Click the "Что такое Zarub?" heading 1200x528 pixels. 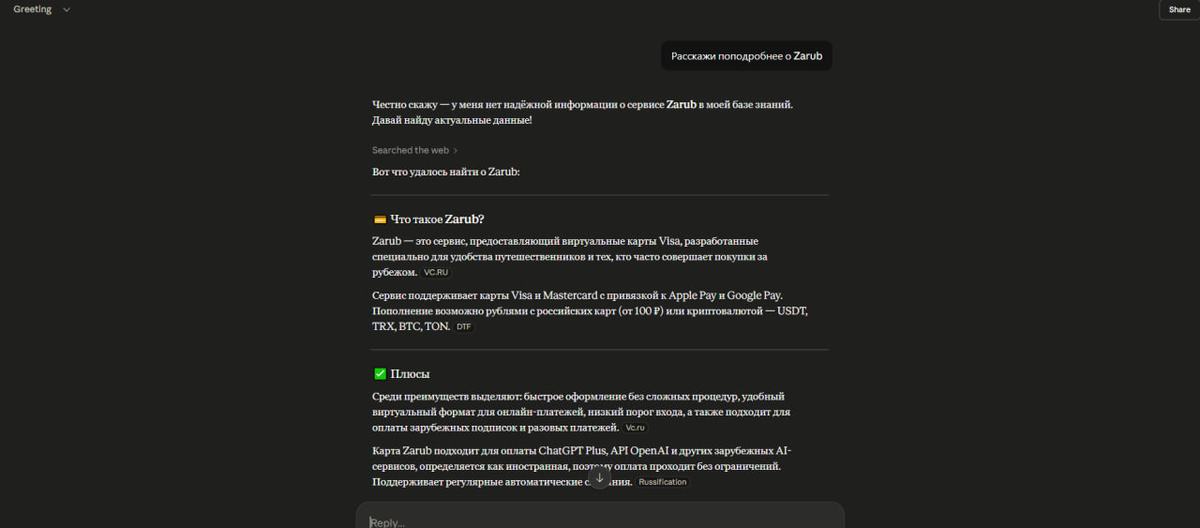pos(442,219)
